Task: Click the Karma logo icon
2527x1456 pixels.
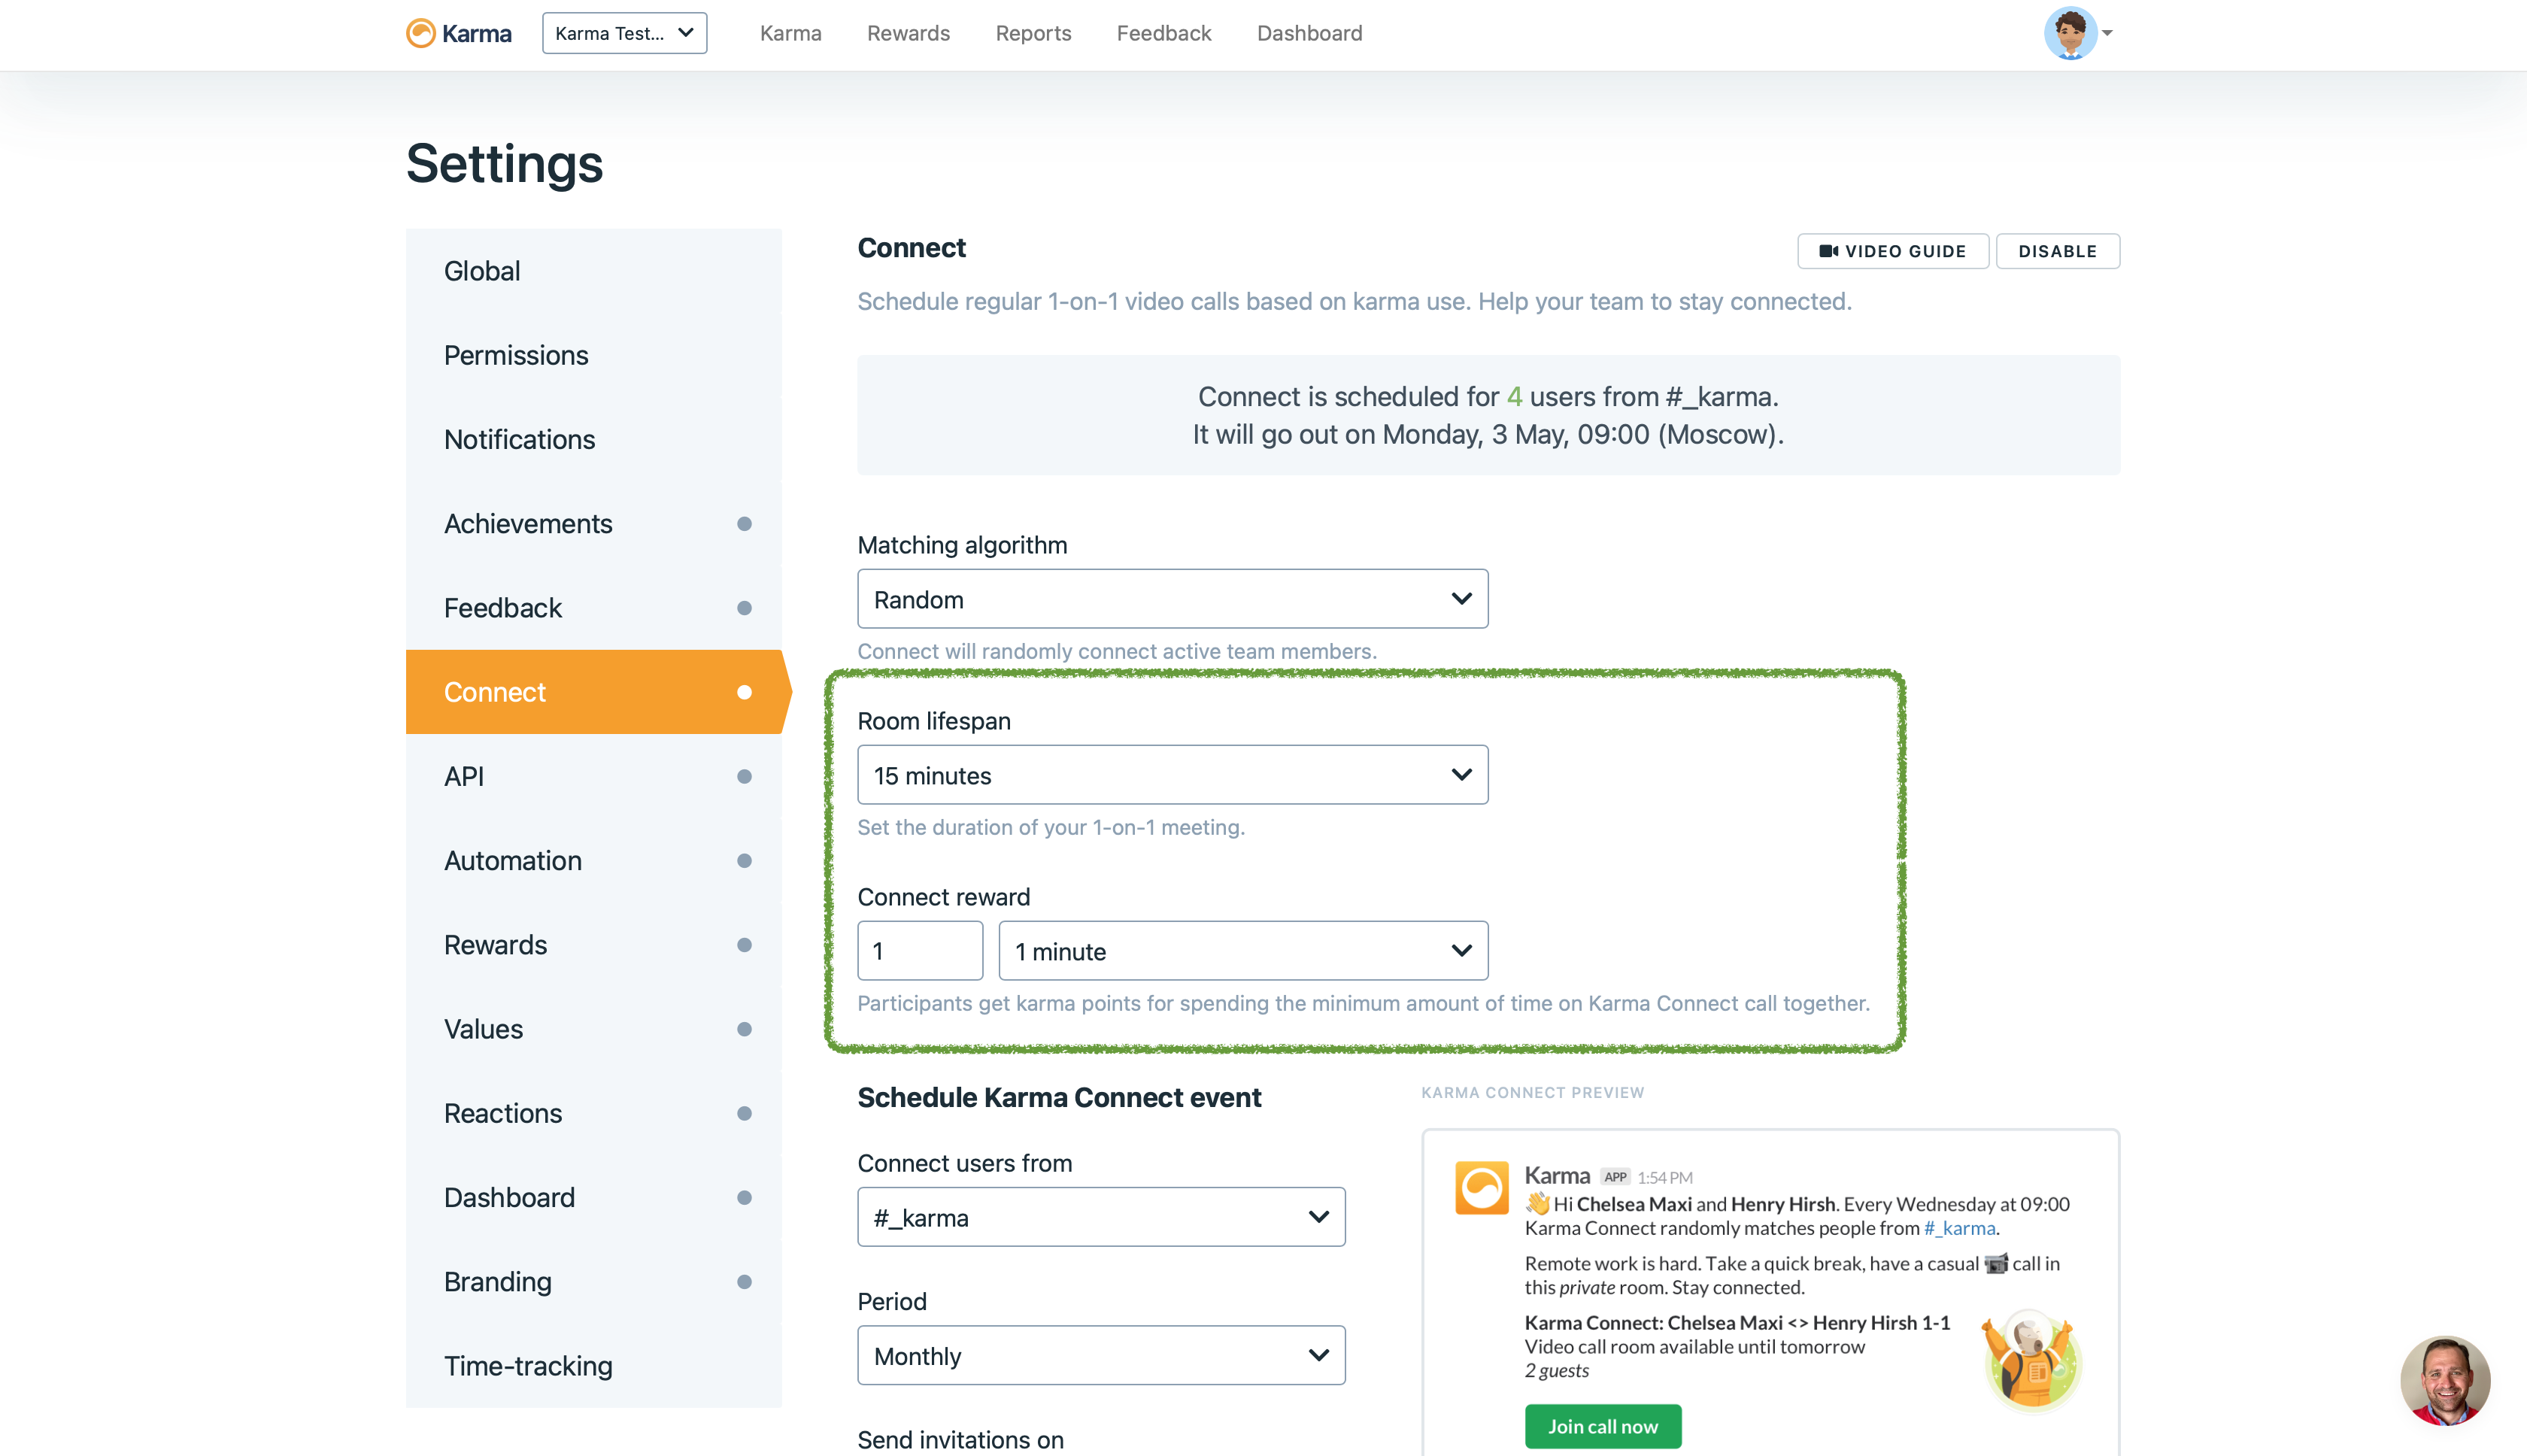Action: point(421,33)
